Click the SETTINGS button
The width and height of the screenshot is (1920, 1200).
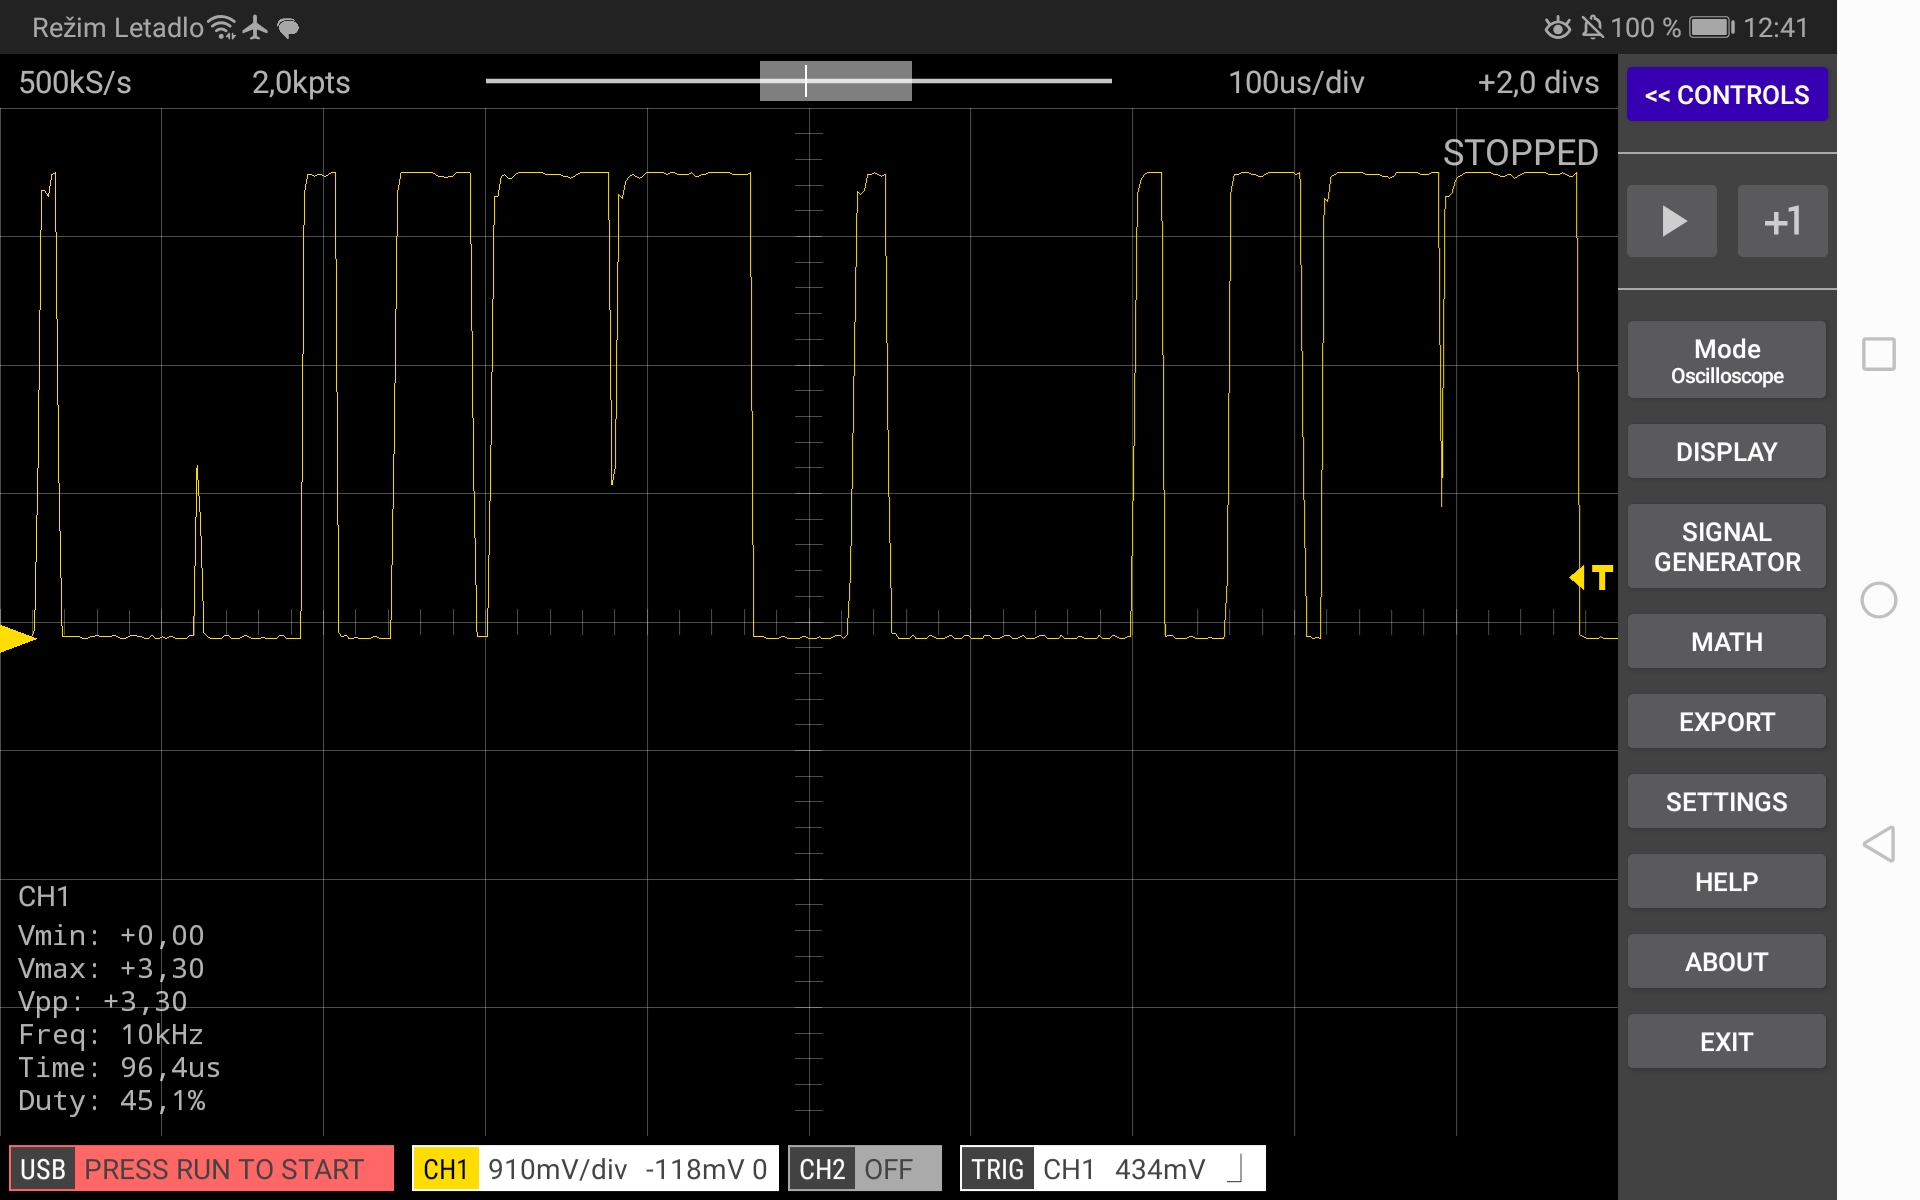click(x=1726, y=802)
